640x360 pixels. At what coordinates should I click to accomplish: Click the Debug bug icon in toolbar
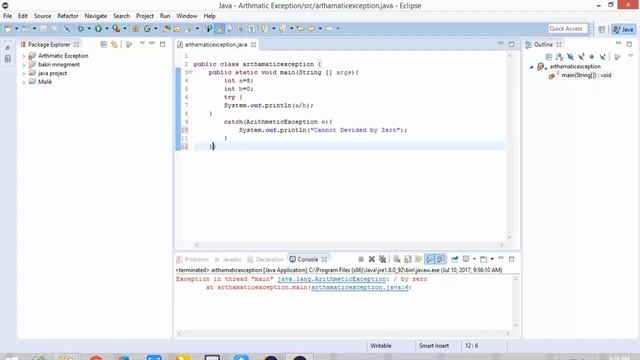click(80, 29)
